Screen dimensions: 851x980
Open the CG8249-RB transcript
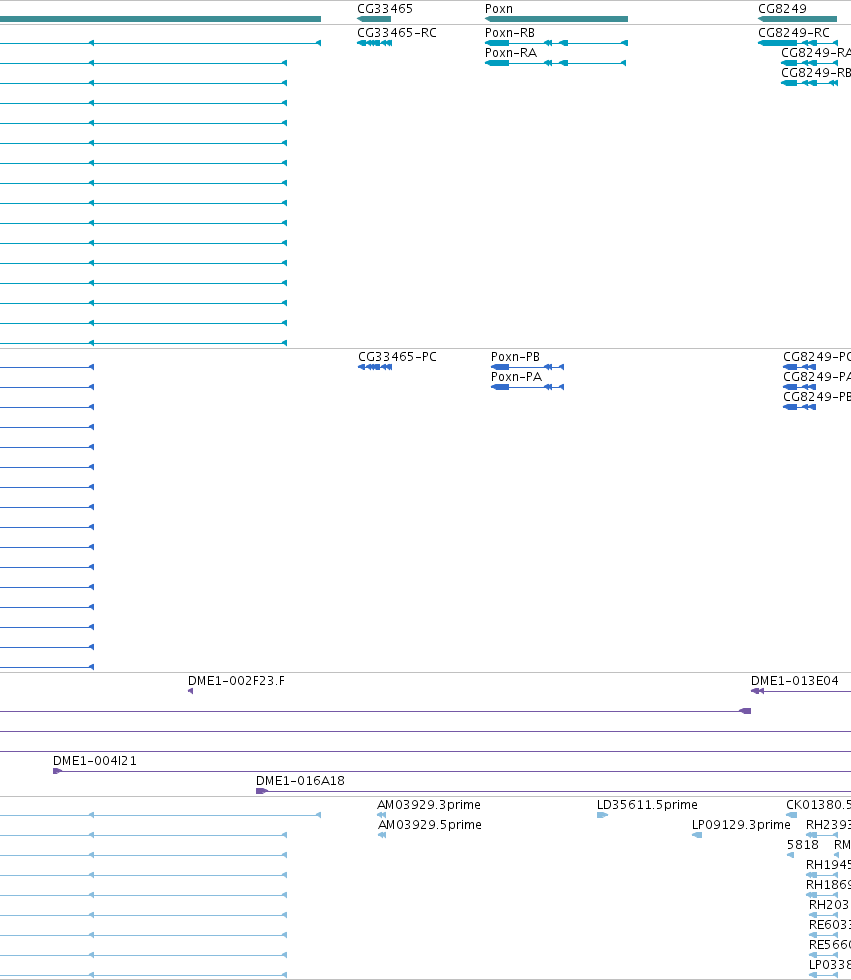pyautogui.click(x=810, y=83)
